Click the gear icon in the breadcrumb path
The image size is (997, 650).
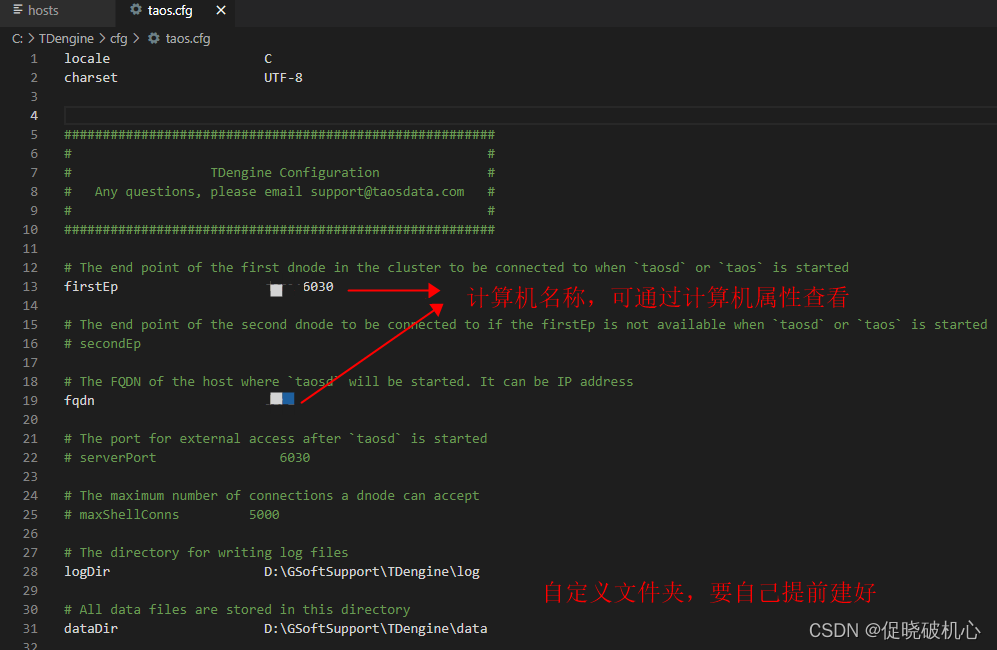pyautogui.click(x=154, y=38)
